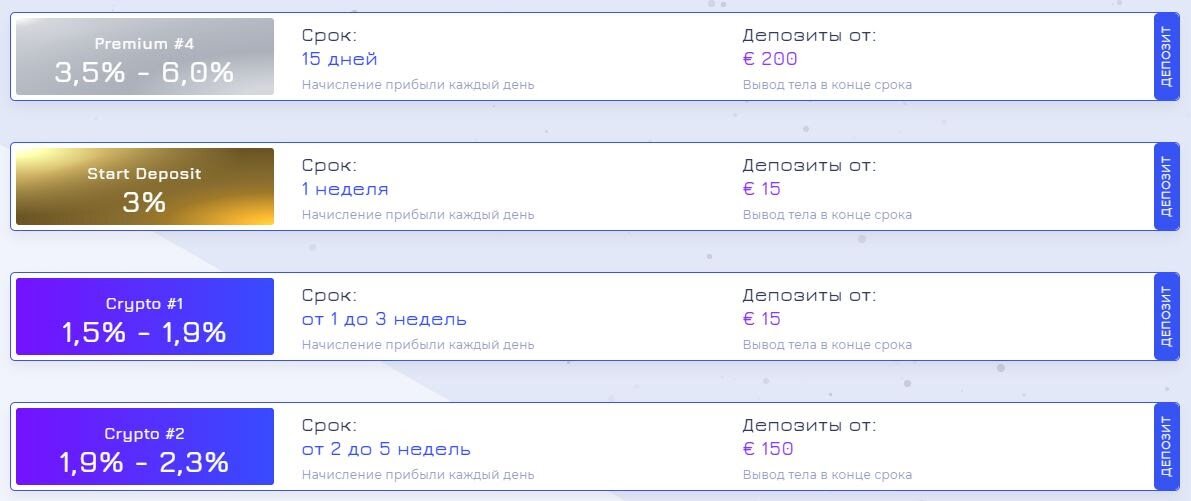Select the silver Premium #4 plan badge
Screen dimensions: 1191x501
145,57
